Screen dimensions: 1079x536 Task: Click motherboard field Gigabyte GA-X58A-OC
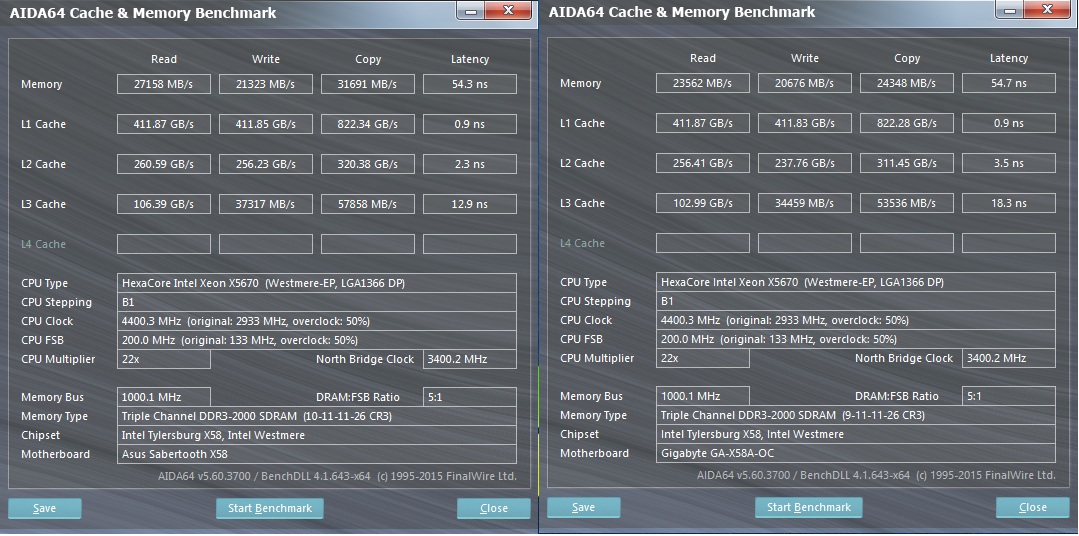point(855,453)
